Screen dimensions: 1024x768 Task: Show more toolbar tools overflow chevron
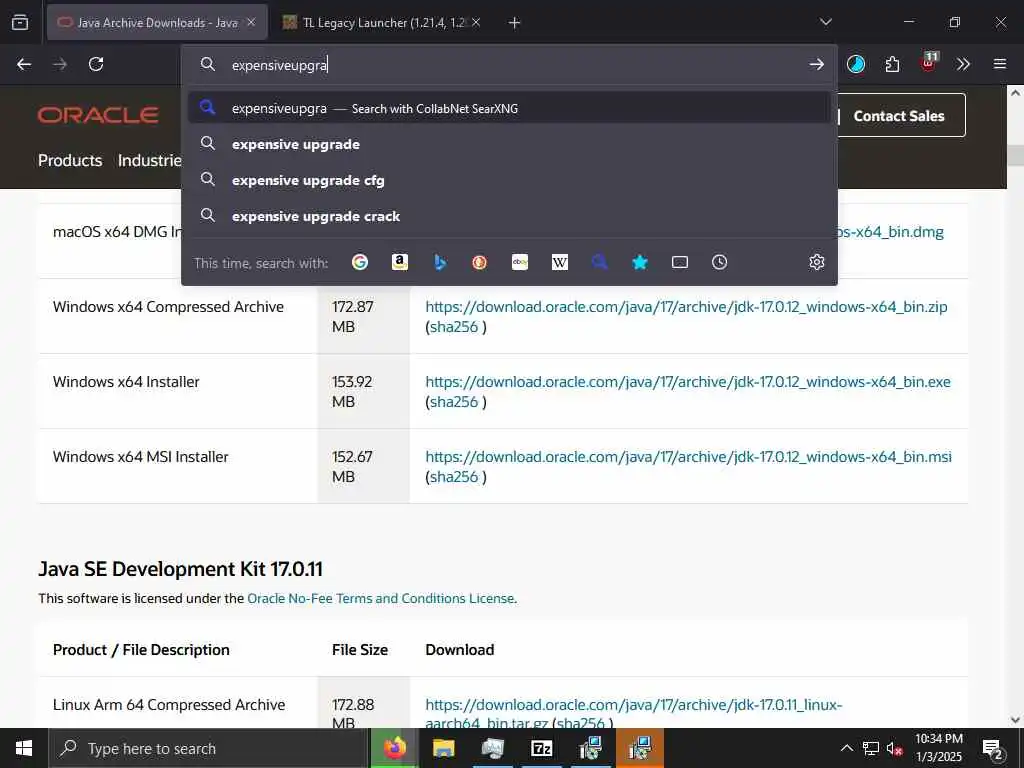(x=963, y=64)
